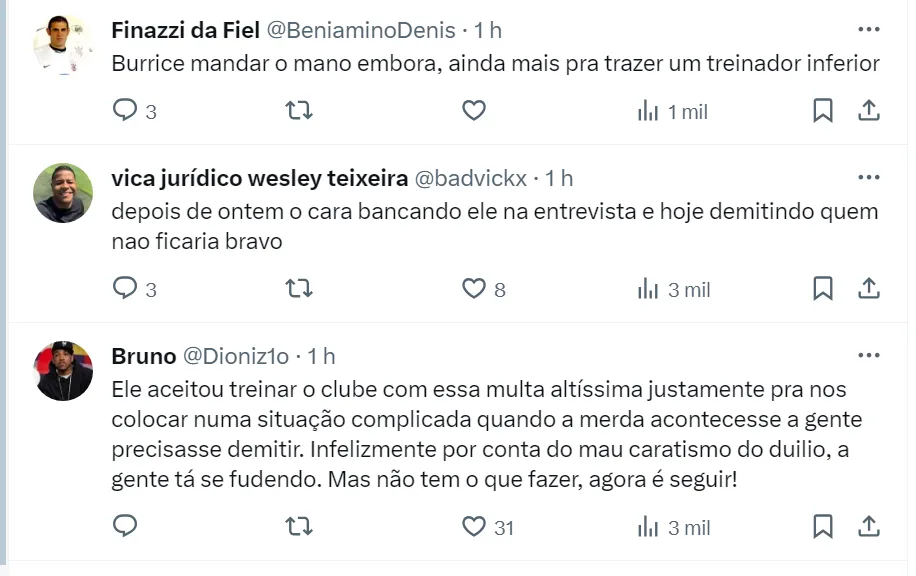The height and width of the screenshot is (576, 916).
Task: Reply to Finazzi da Fiel's tweet
Action: click(125, 111)
